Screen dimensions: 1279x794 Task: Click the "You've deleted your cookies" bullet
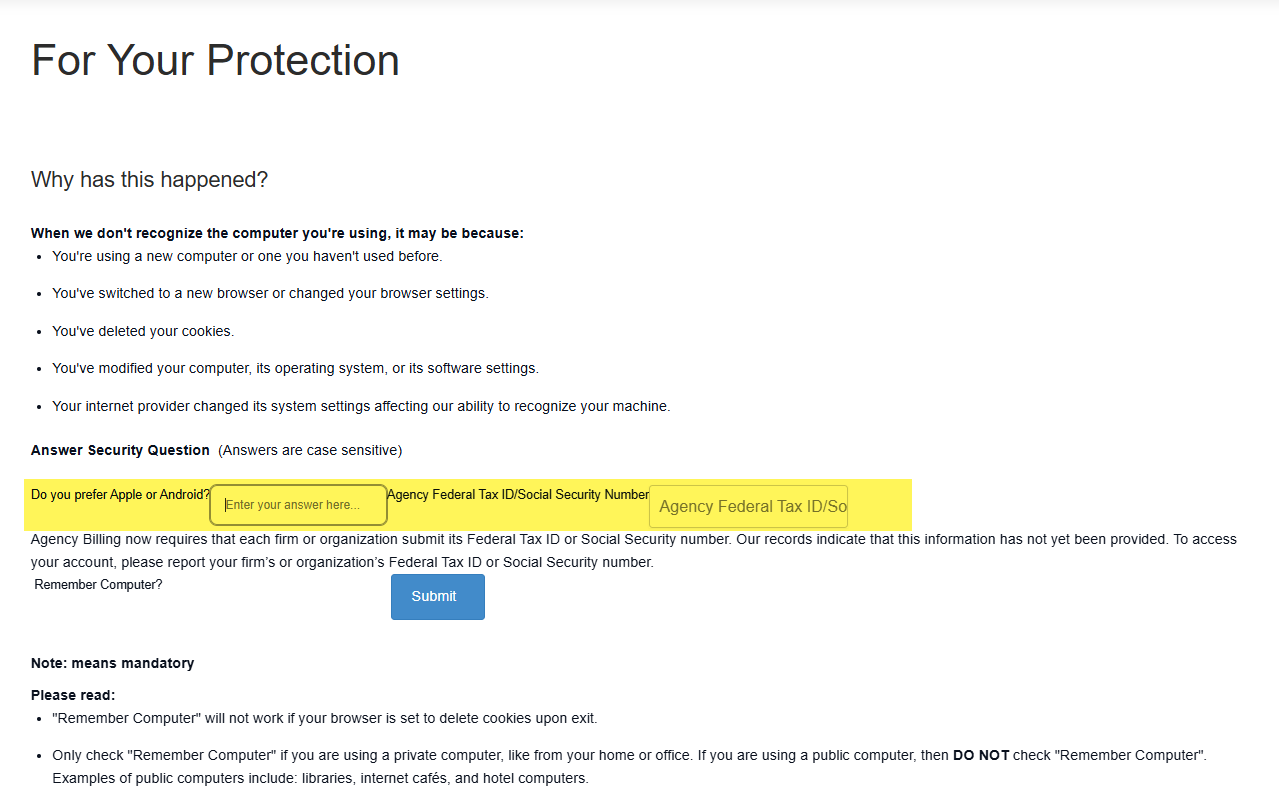143,331
